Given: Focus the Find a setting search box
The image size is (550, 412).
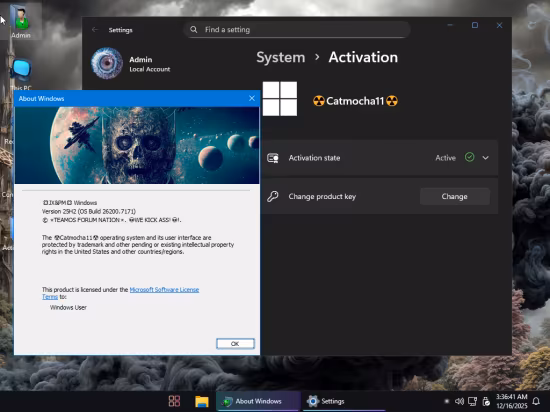Looking at the screenshot, I should (x=297, y=29).
